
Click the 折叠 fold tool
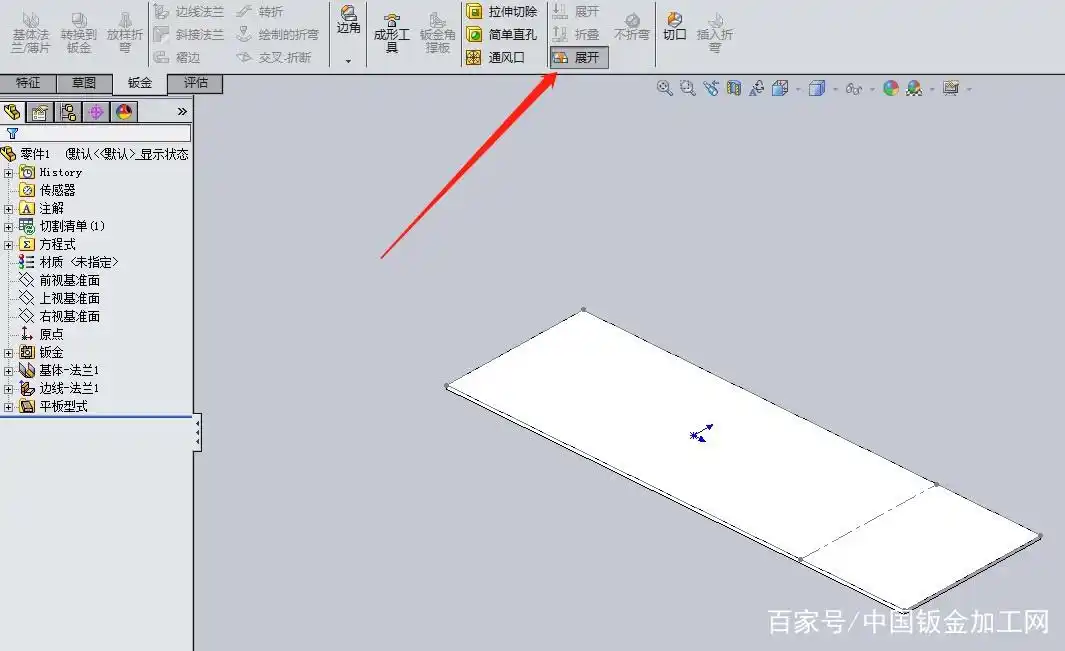pos(576,34)
